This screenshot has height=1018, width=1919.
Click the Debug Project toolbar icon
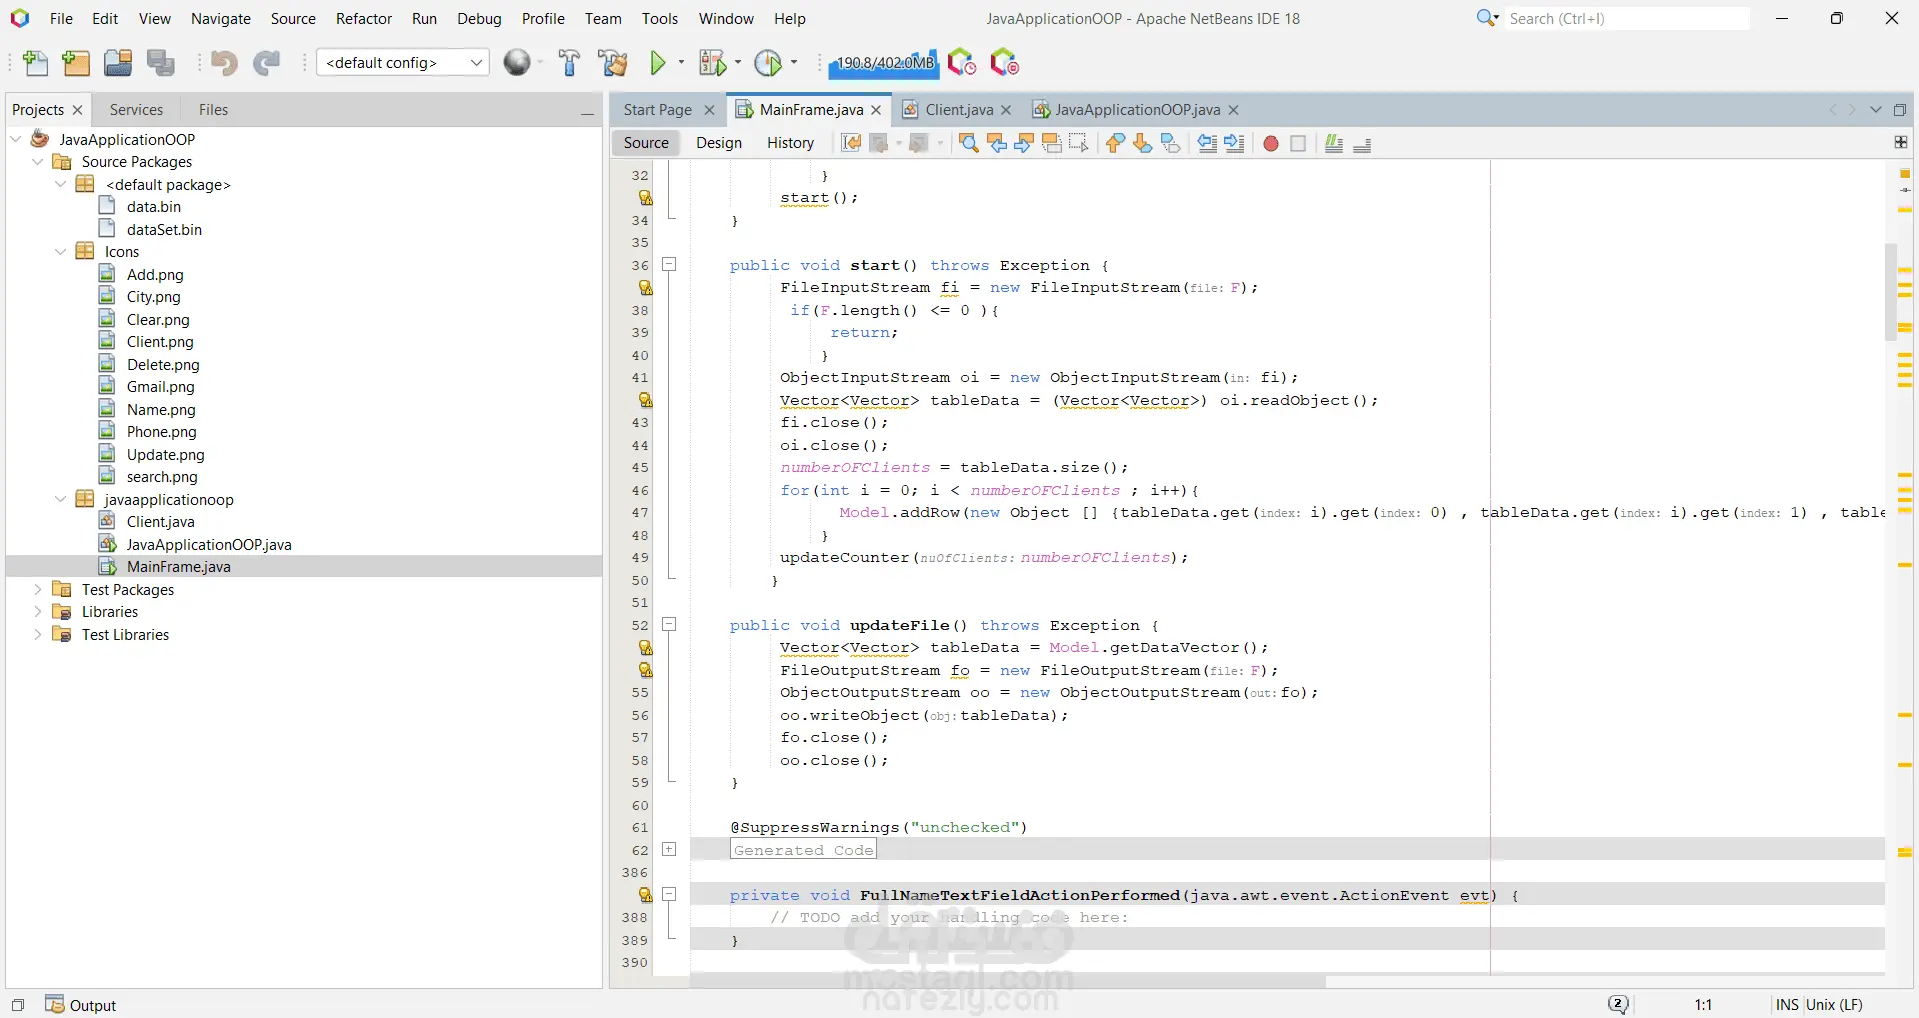tap(712, 63)
